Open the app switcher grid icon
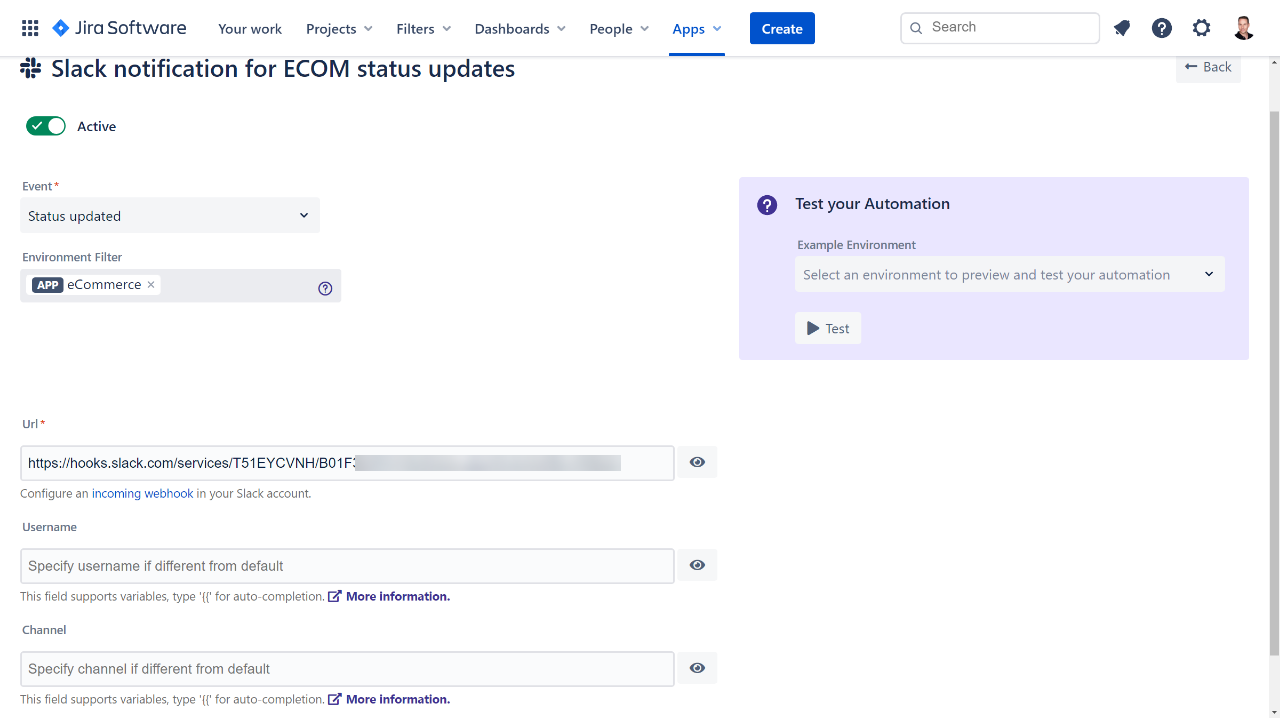 coord(30,28)
